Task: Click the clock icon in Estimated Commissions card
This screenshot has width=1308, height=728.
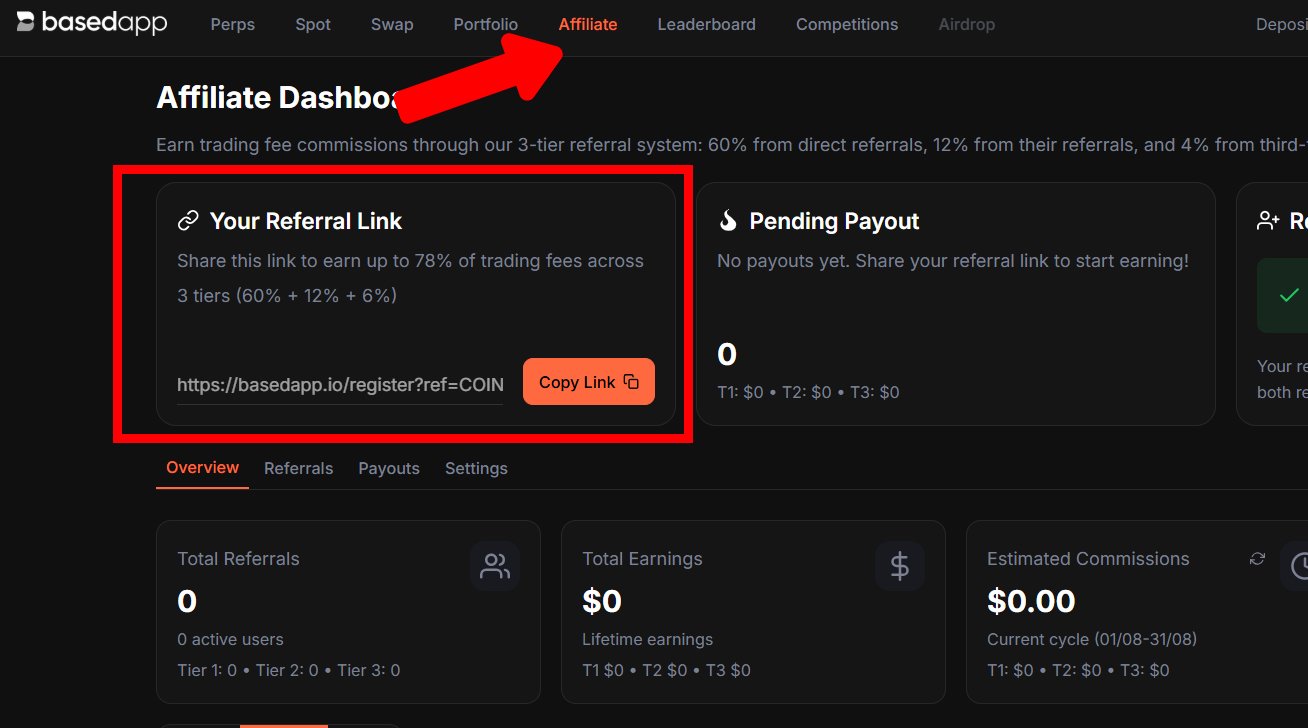Action: click(x=1298, y=566)
